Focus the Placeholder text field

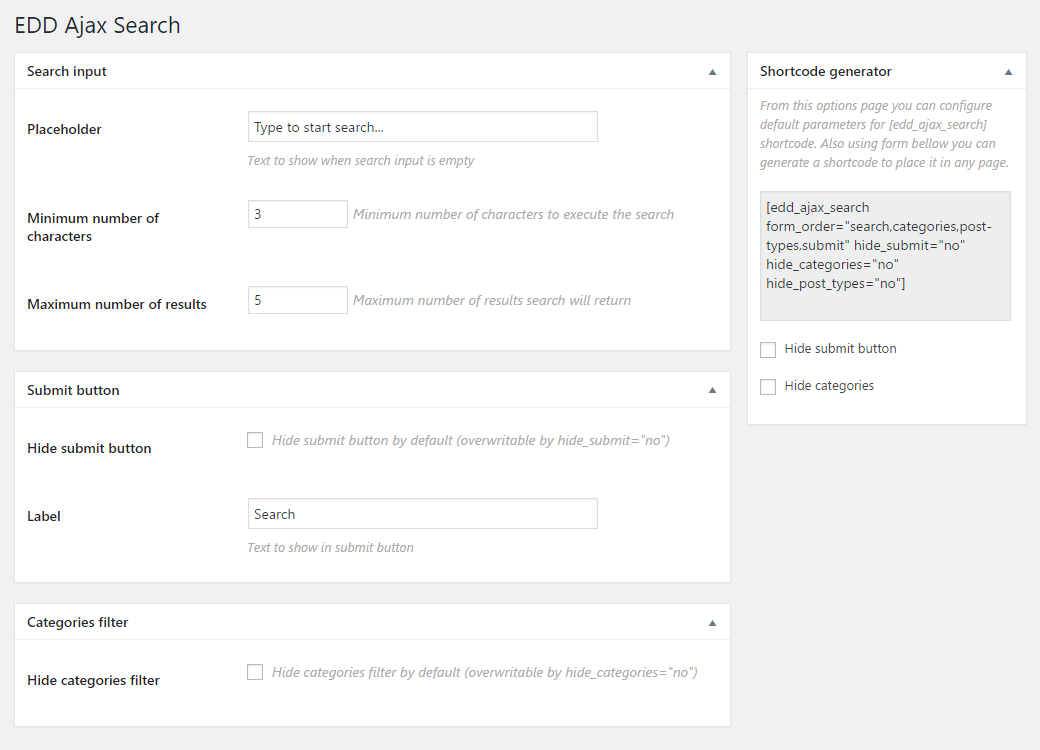[422, 127]
